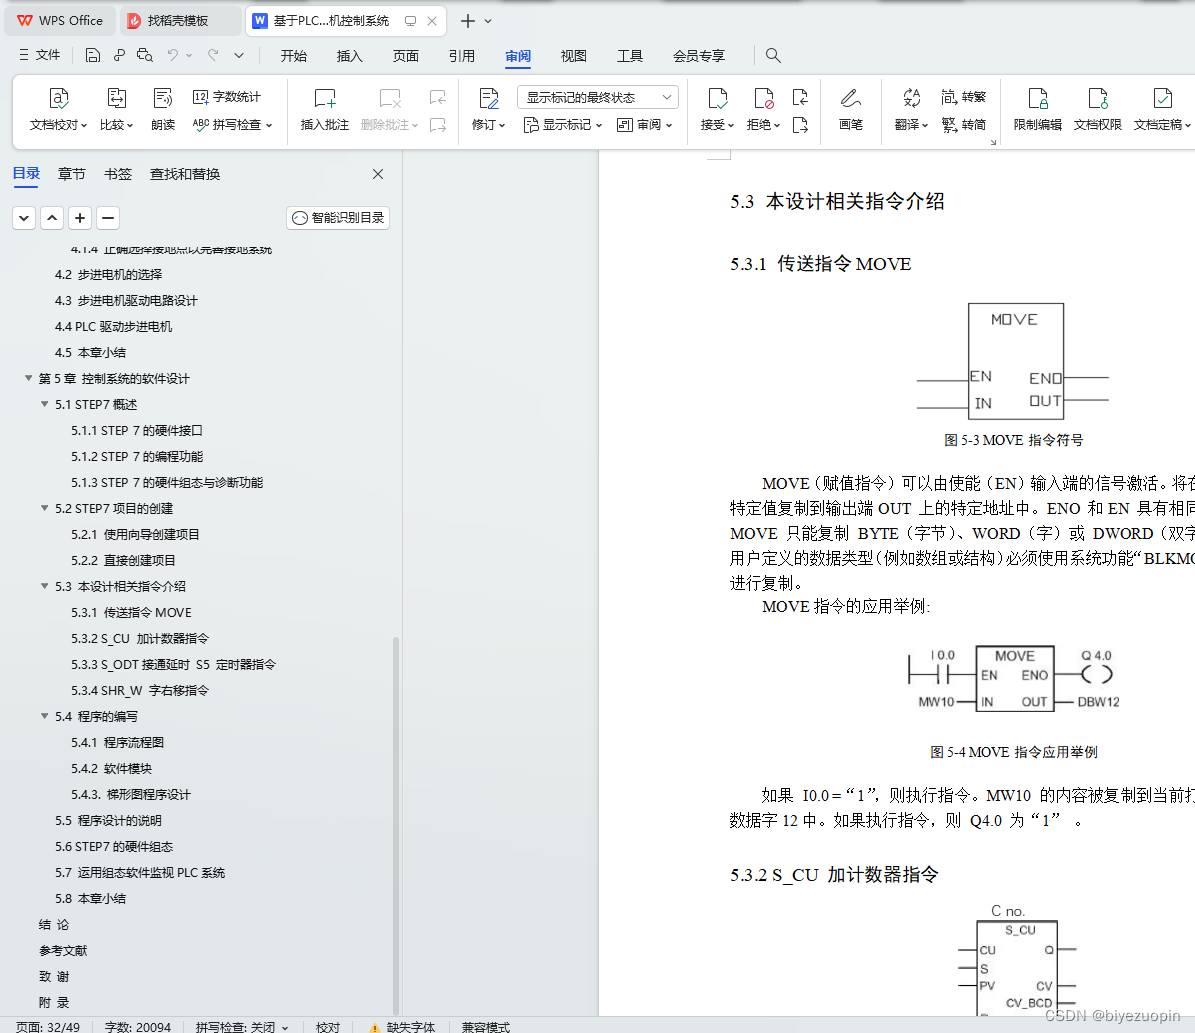Open the 文档校对 proofreading tool
The width and height of the screenshot is (1195, 1033).
[59, 109]
